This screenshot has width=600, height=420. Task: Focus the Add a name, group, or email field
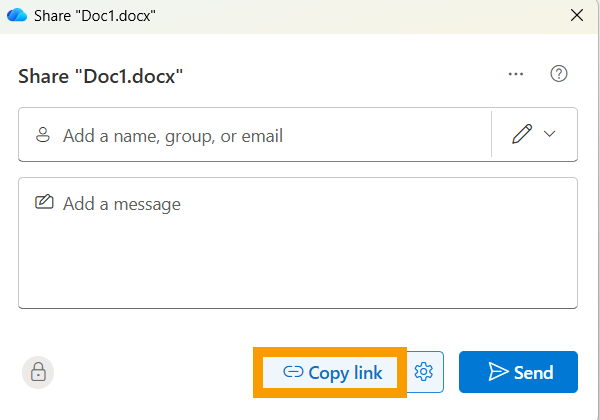tap(270, 135)
